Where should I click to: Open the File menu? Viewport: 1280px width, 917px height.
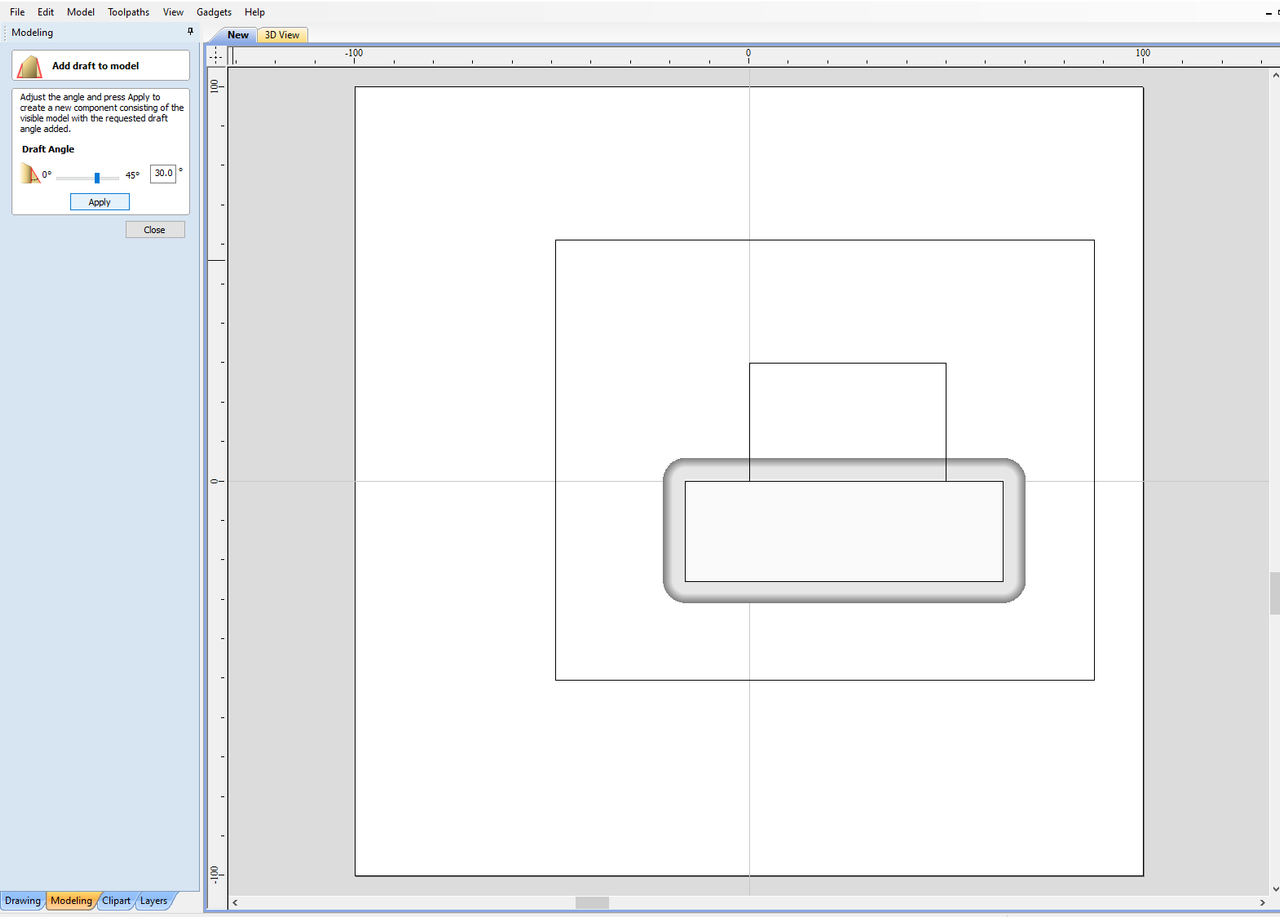pos(17,12)
